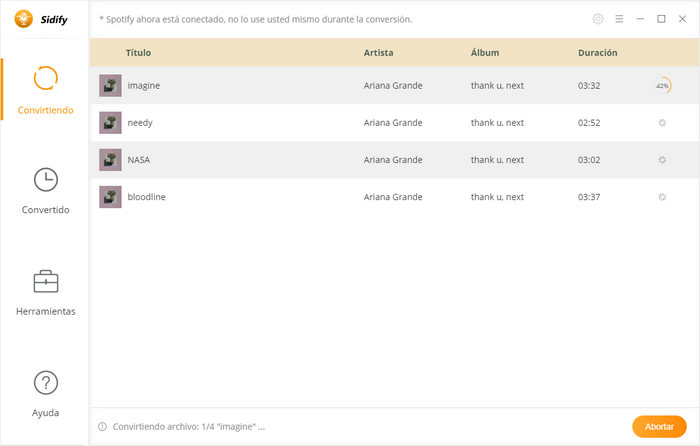The width and height of the screenshot is (700, 446).
Task: Open the settings gear icon
Action: point(598,19)
